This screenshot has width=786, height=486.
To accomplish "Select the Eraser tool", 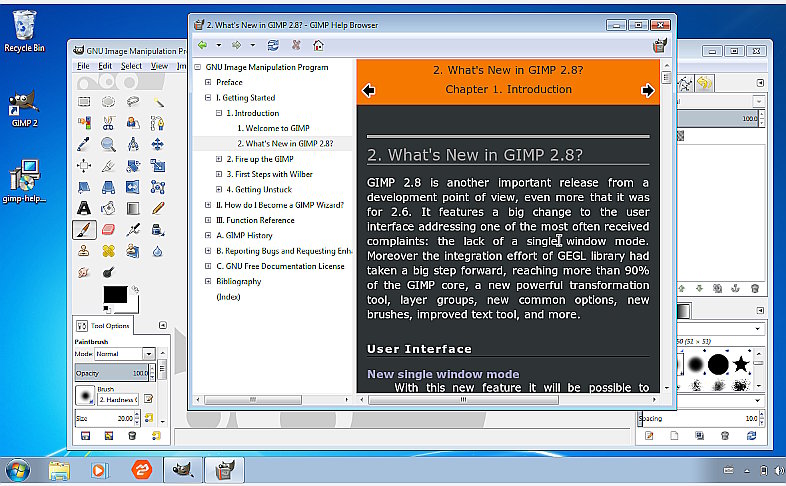I will coord(108,230).
